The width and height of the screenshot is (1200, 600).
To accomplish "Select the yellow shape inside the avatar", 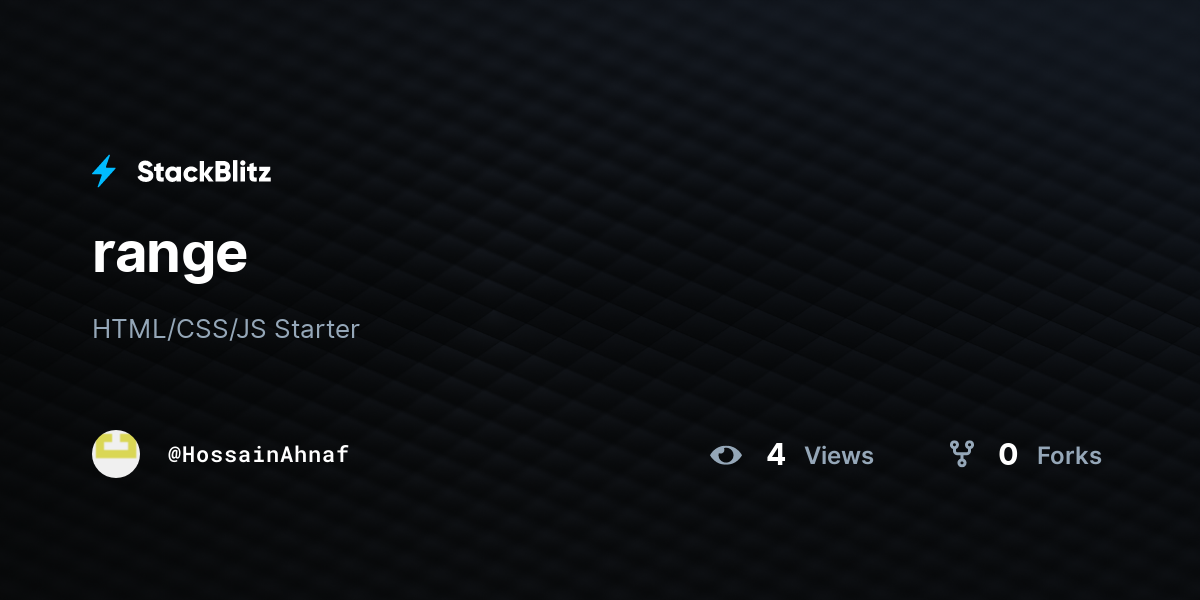I will pyautogui.click(x=116, y=447).
